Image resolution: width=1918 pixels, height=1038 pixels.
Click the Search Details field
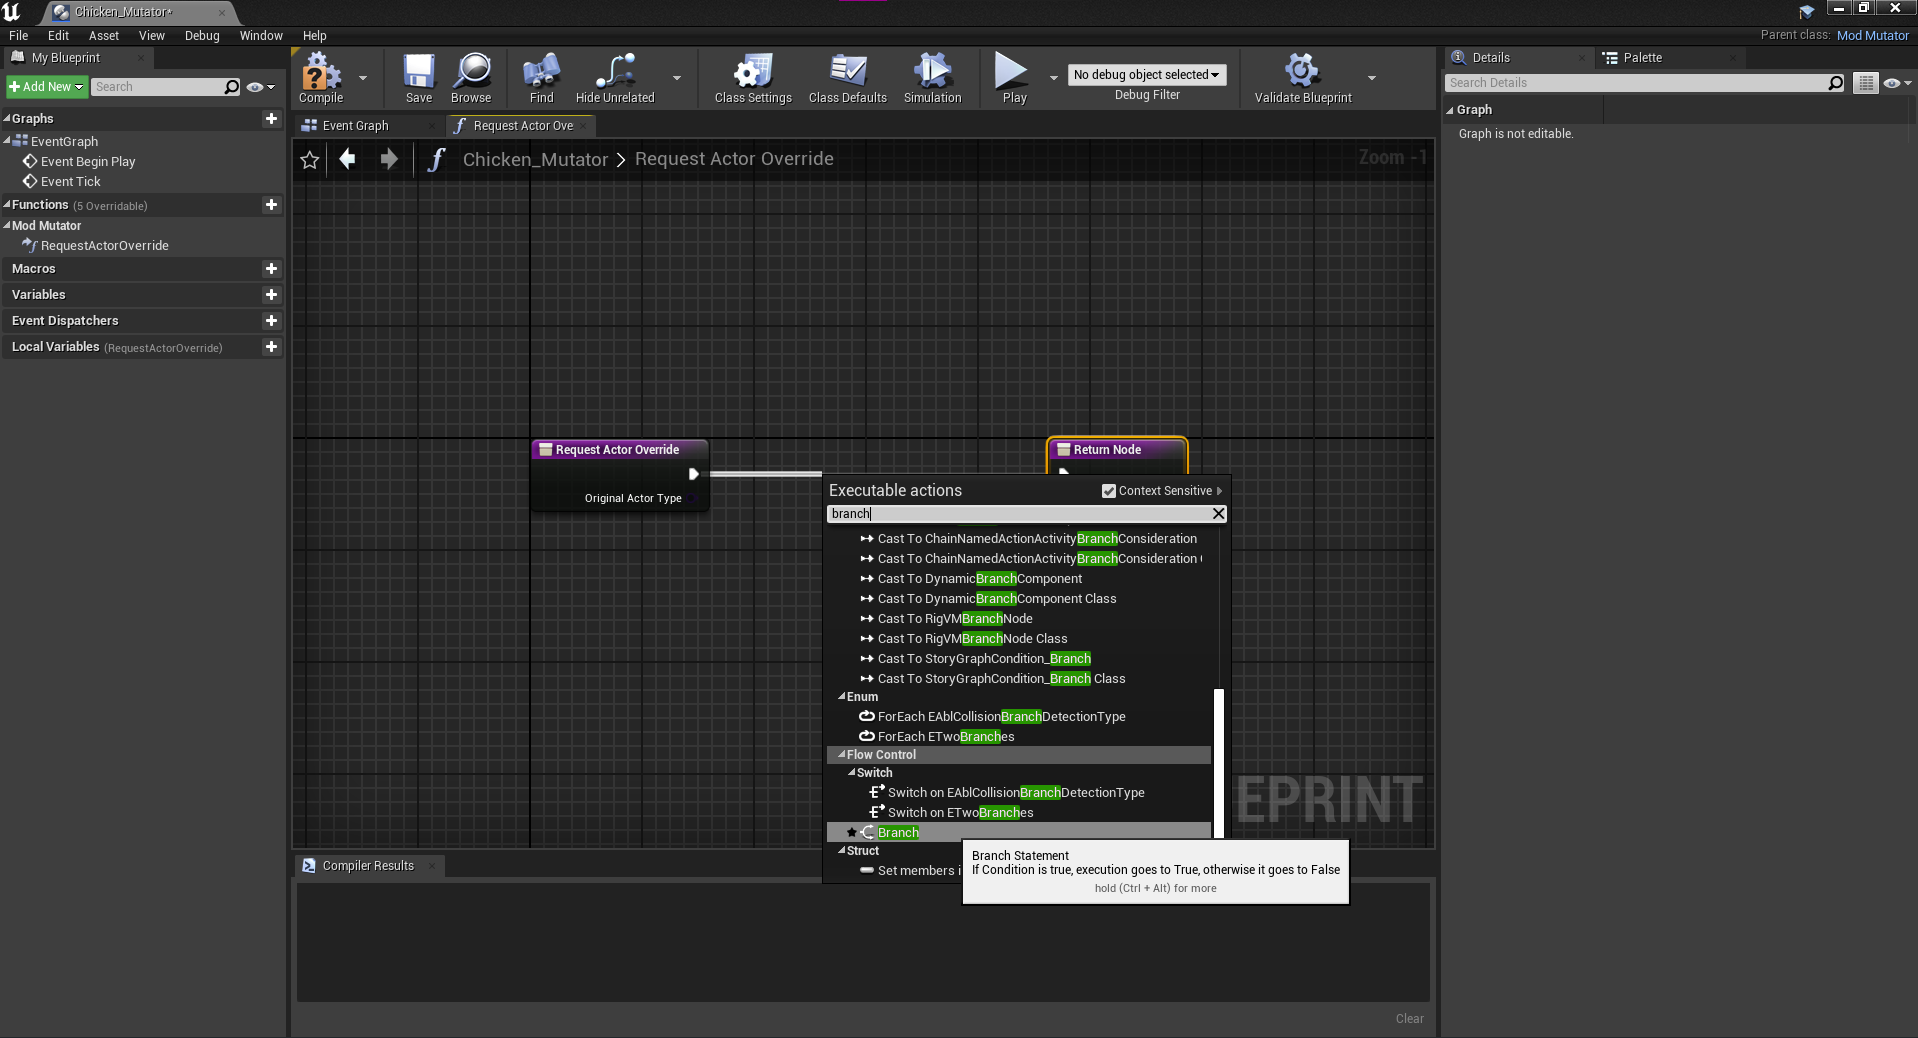1636,83
